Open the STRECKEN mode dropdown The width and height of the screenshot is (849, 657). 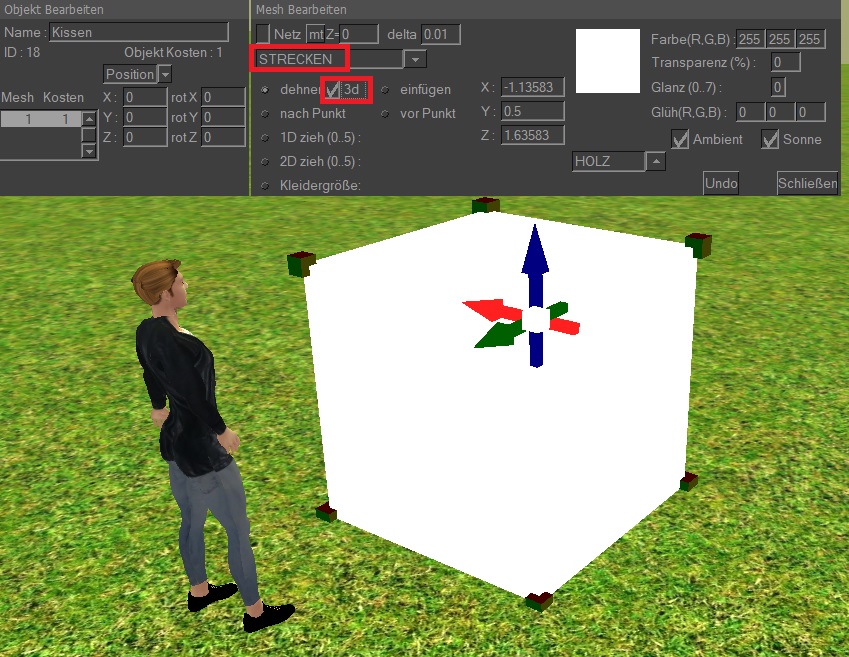click(x=415, y=60)
